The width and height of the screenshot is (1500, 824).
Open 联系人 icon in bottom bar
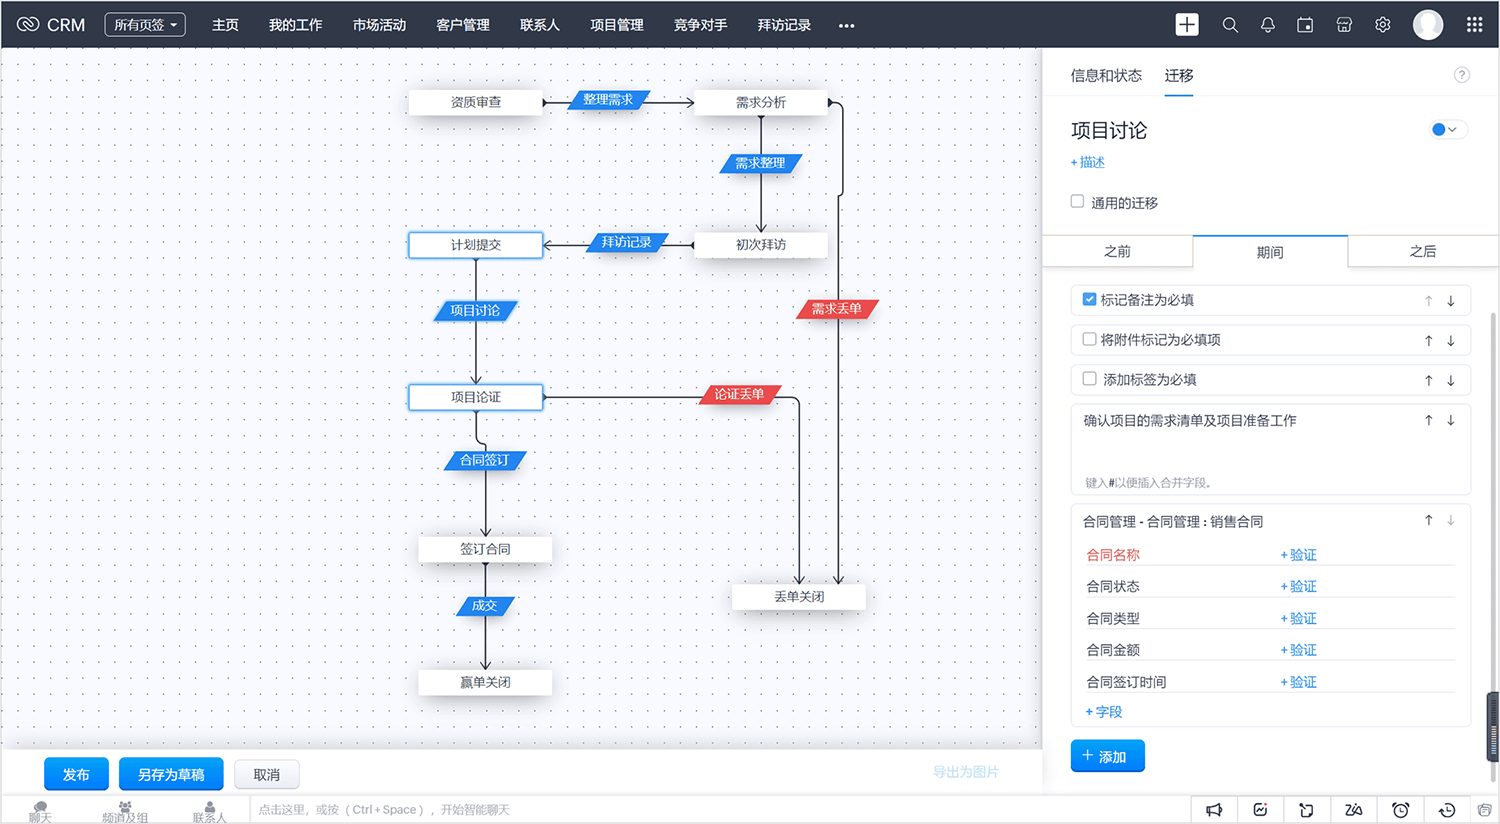click(210, 812)
